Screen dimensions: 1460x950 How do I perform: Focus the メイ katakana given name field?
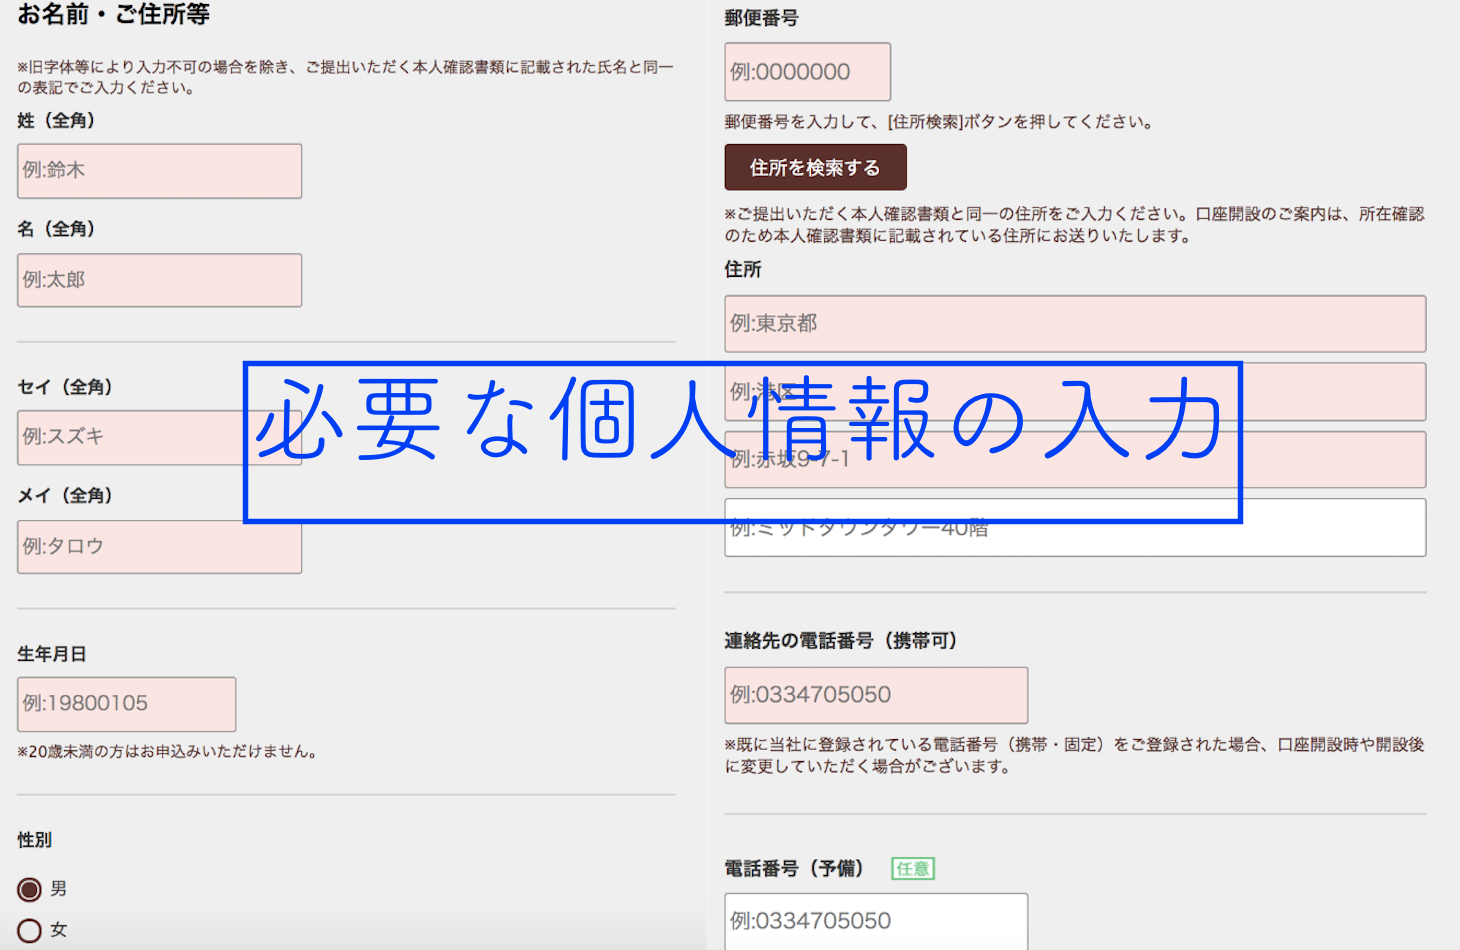pos(159,547)
